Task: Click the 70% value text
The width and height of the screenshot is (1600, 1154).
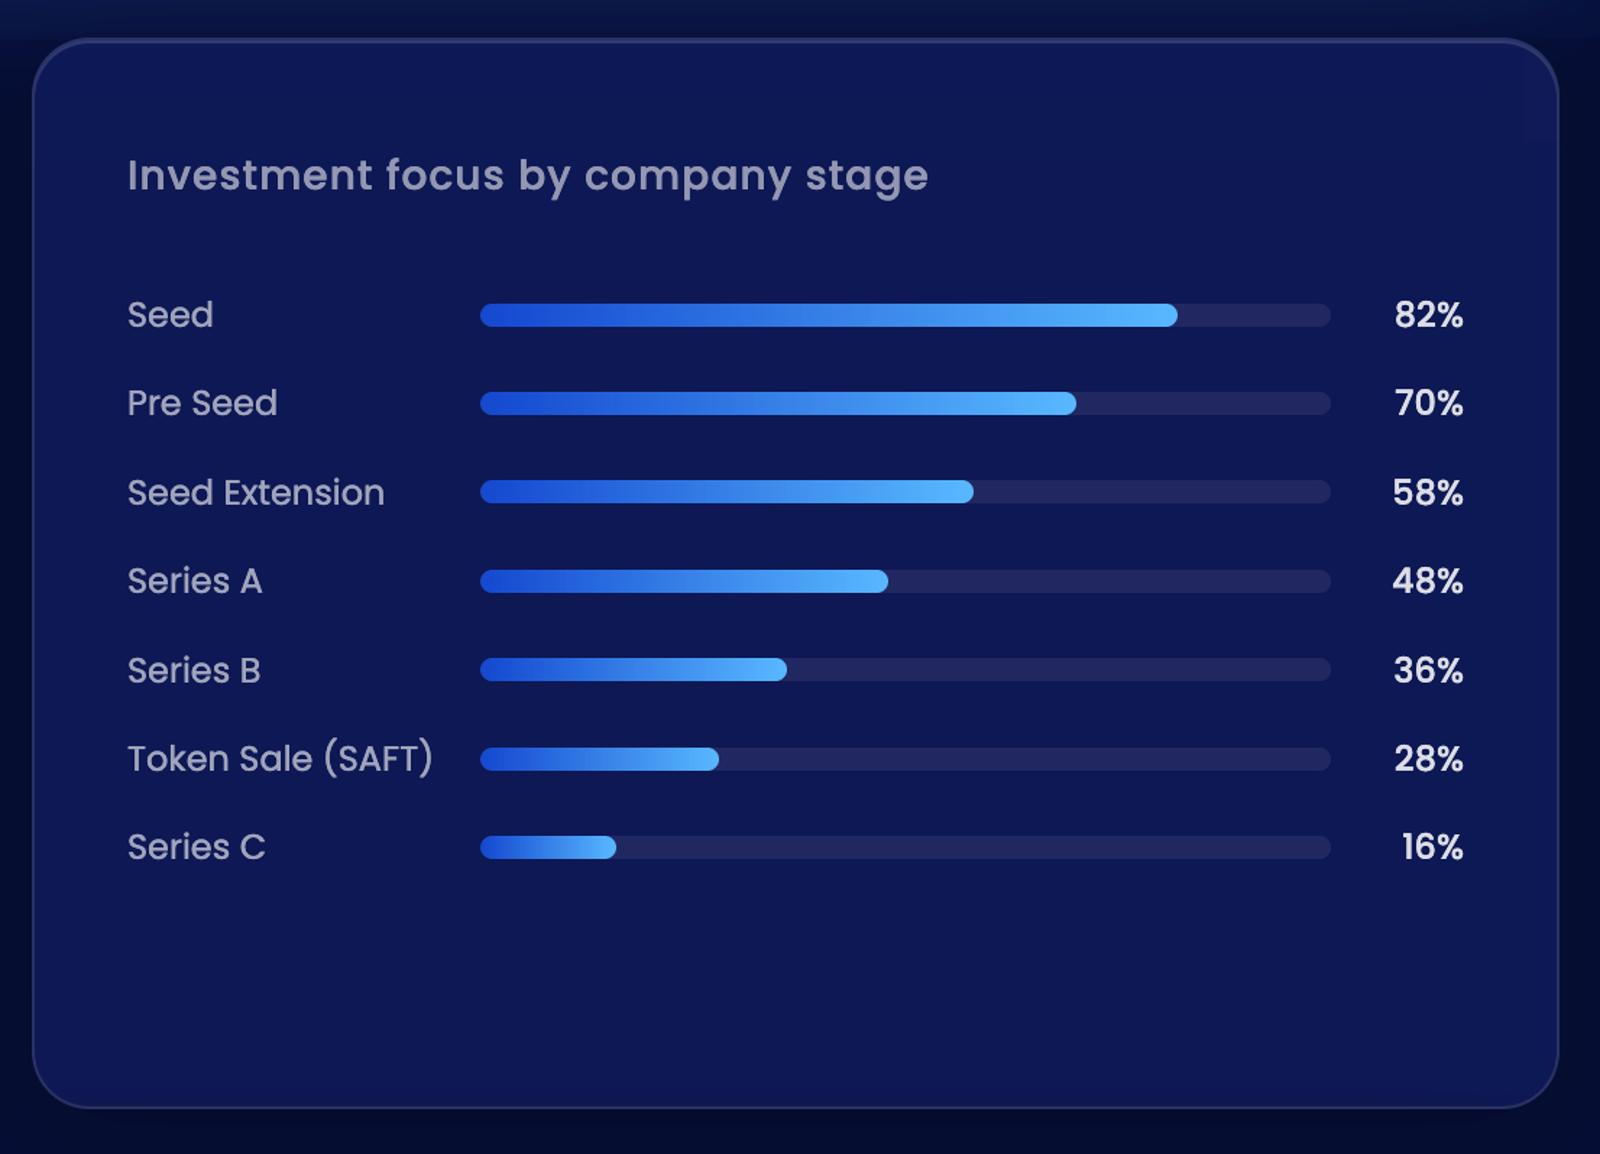Action: click(x=1428, y=403)
